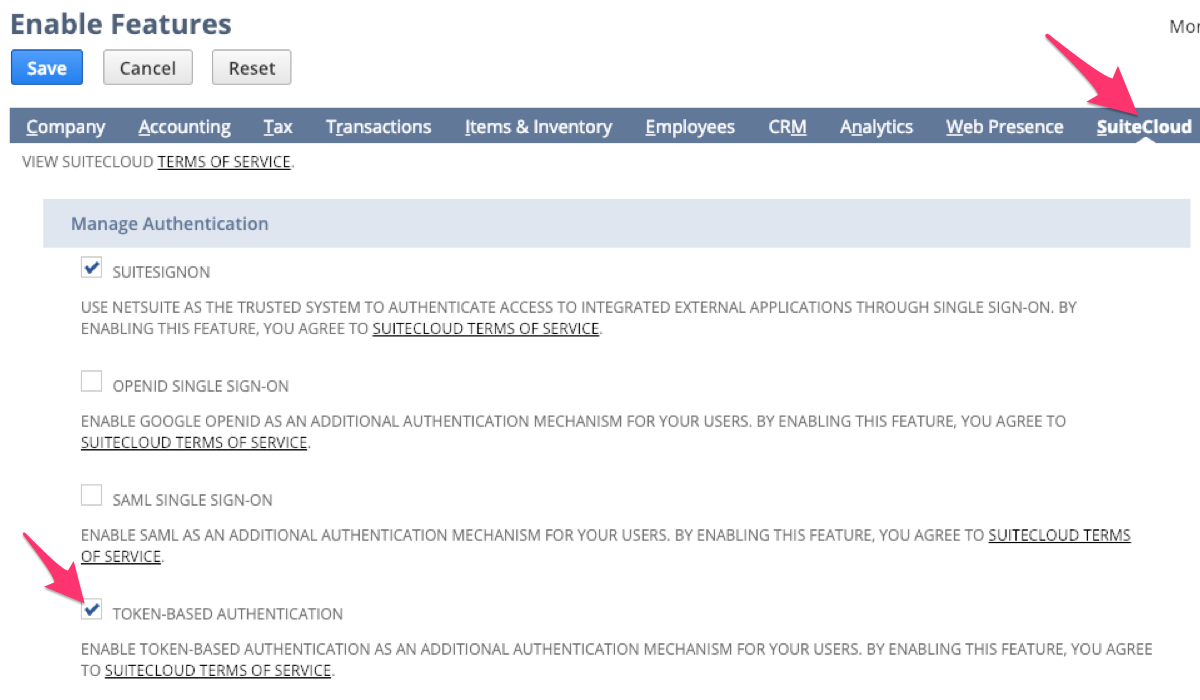Click the TOKEN-BASED AUTHENTICATION label
Screen dimensions: 1200x700
pos(228,614)
